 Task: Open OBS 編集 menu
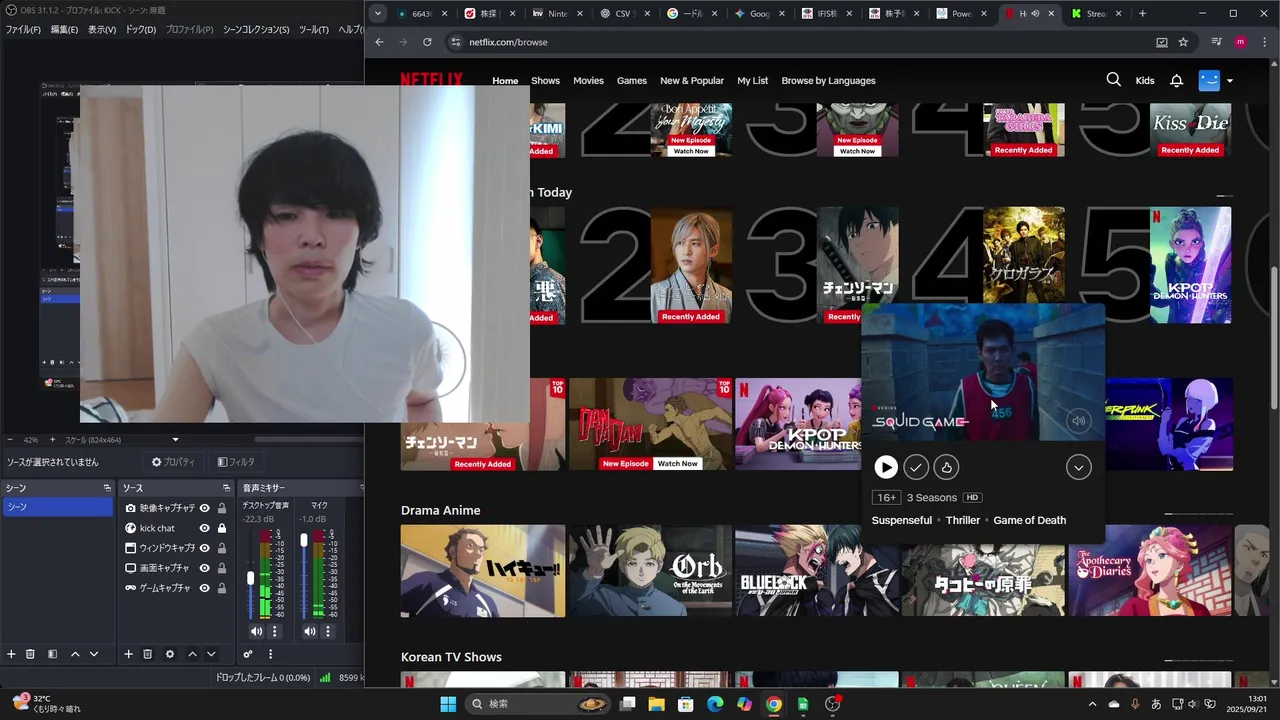tap(64, 30)
